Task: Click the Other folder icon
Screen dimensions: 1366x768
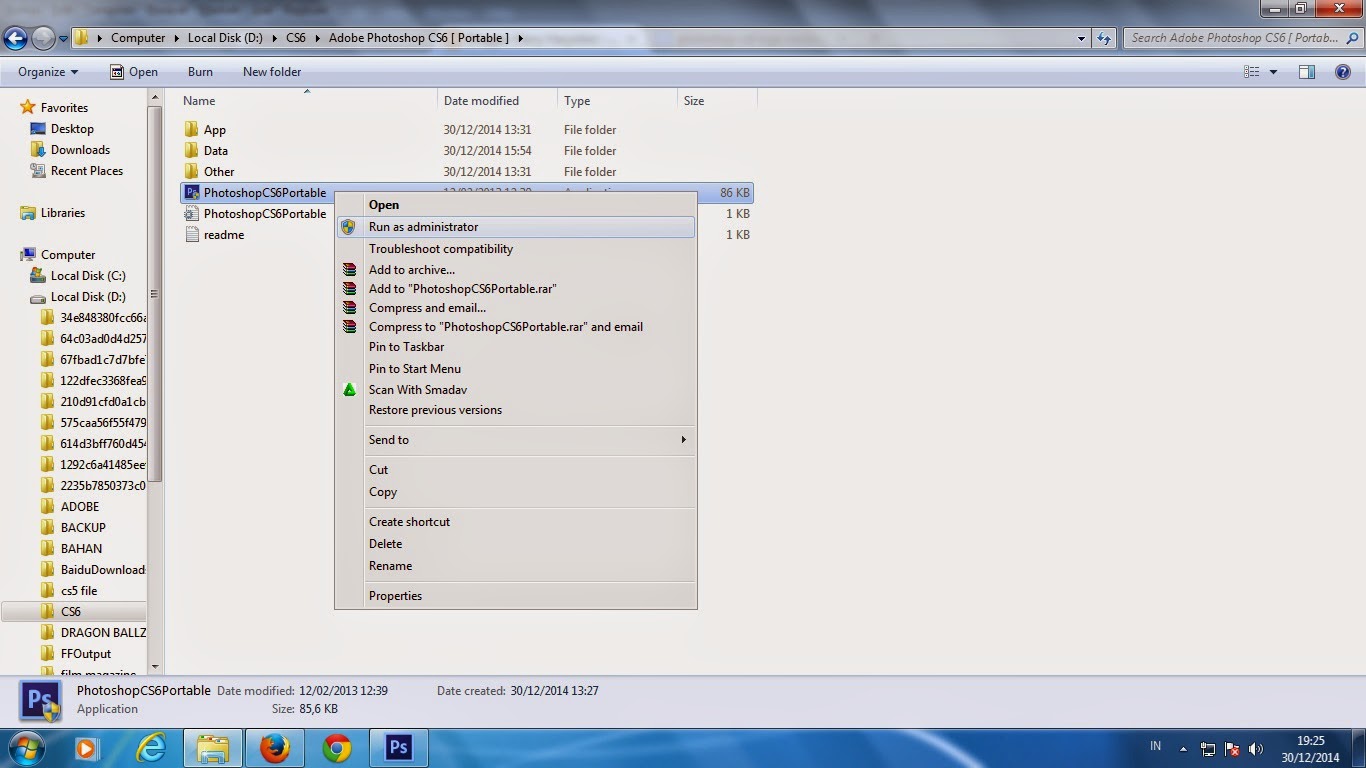Action: (192, 172)
